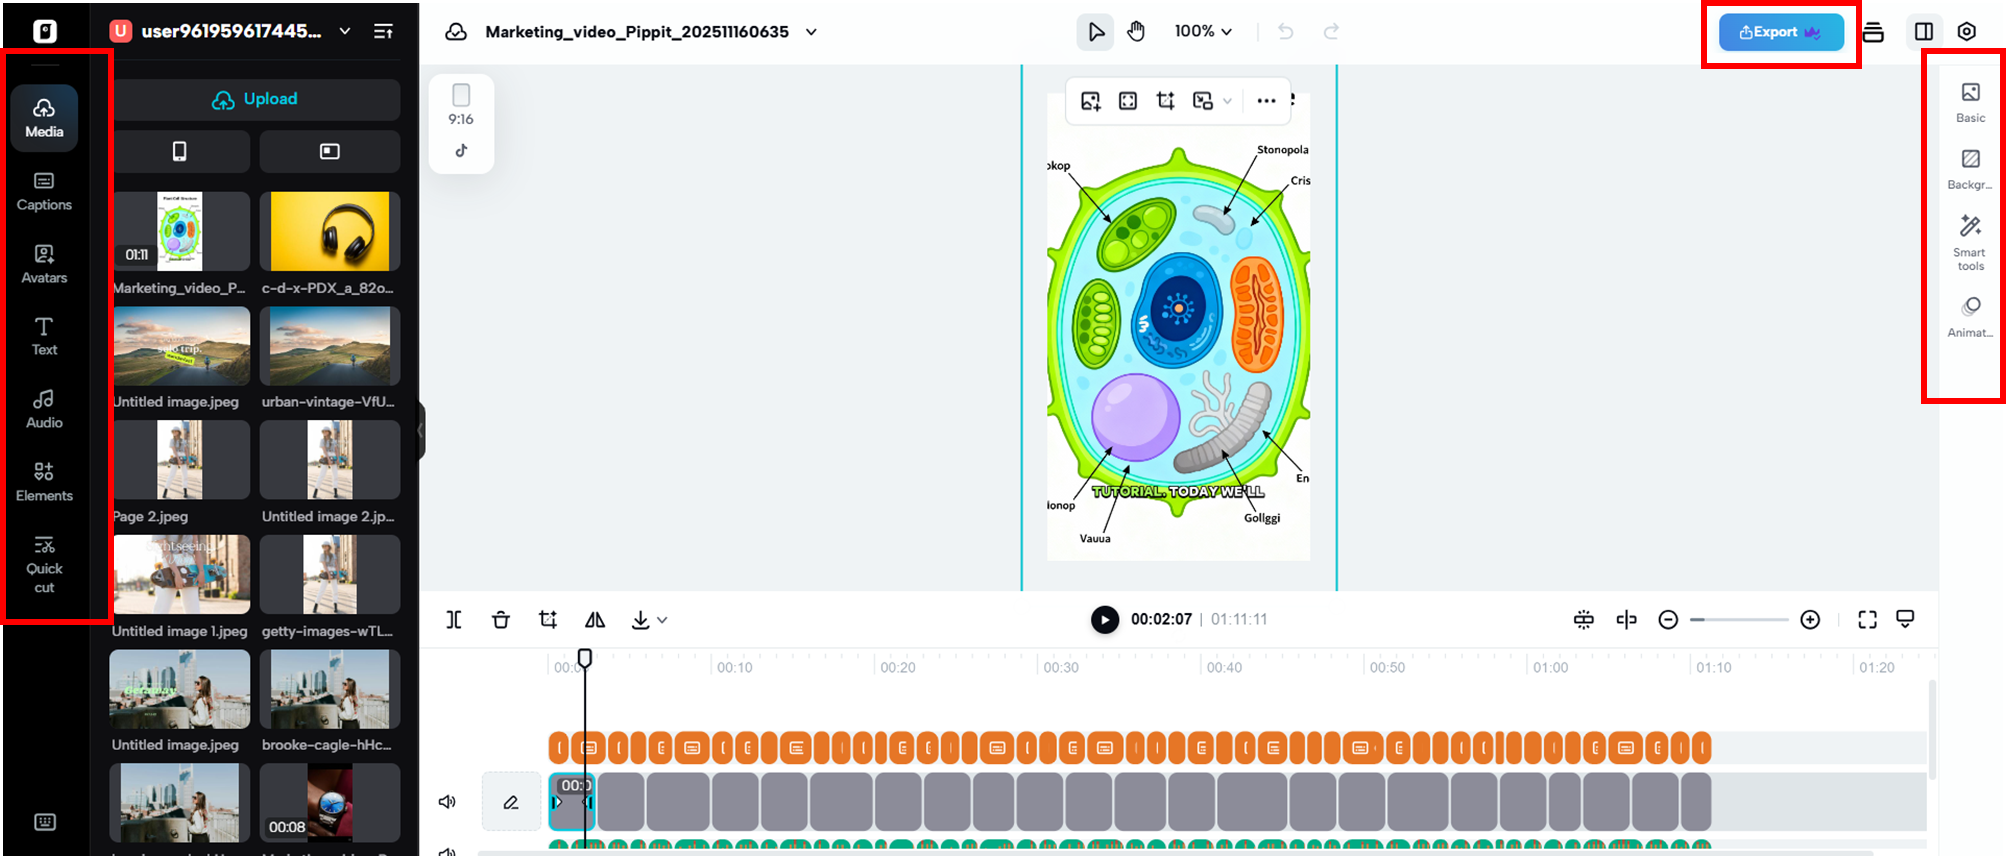This screenshot has height=856, width=2006.
Task: Click the timeline zoom slider
Action: pos(1739,620)
